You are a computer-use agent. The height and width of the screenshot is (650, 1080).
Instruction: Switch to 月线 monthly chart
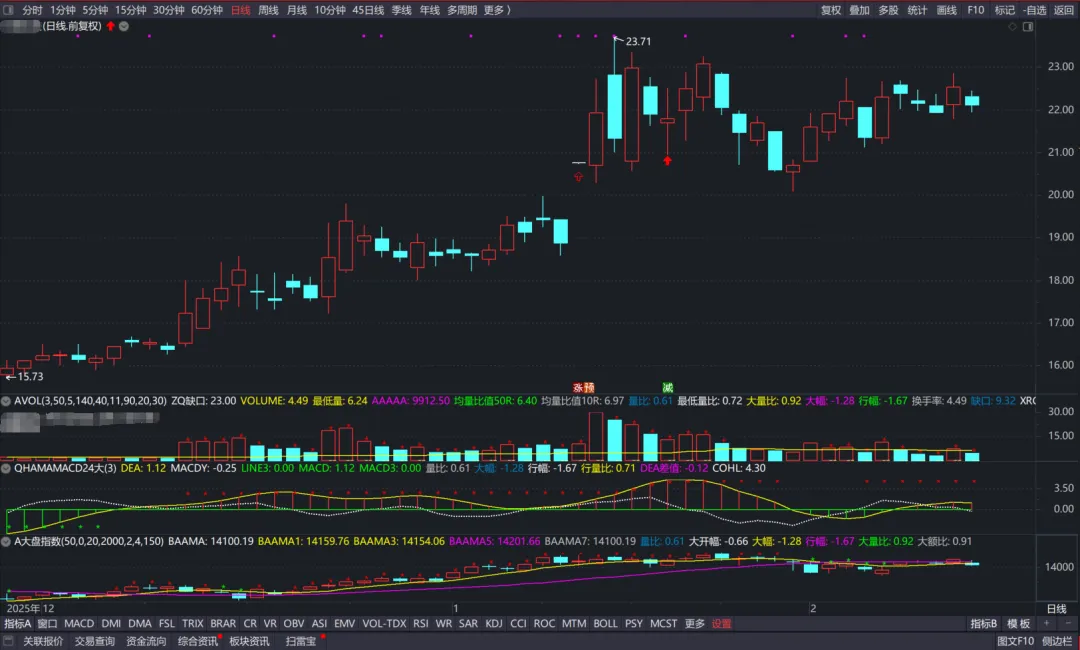click(x=296, y=10)
